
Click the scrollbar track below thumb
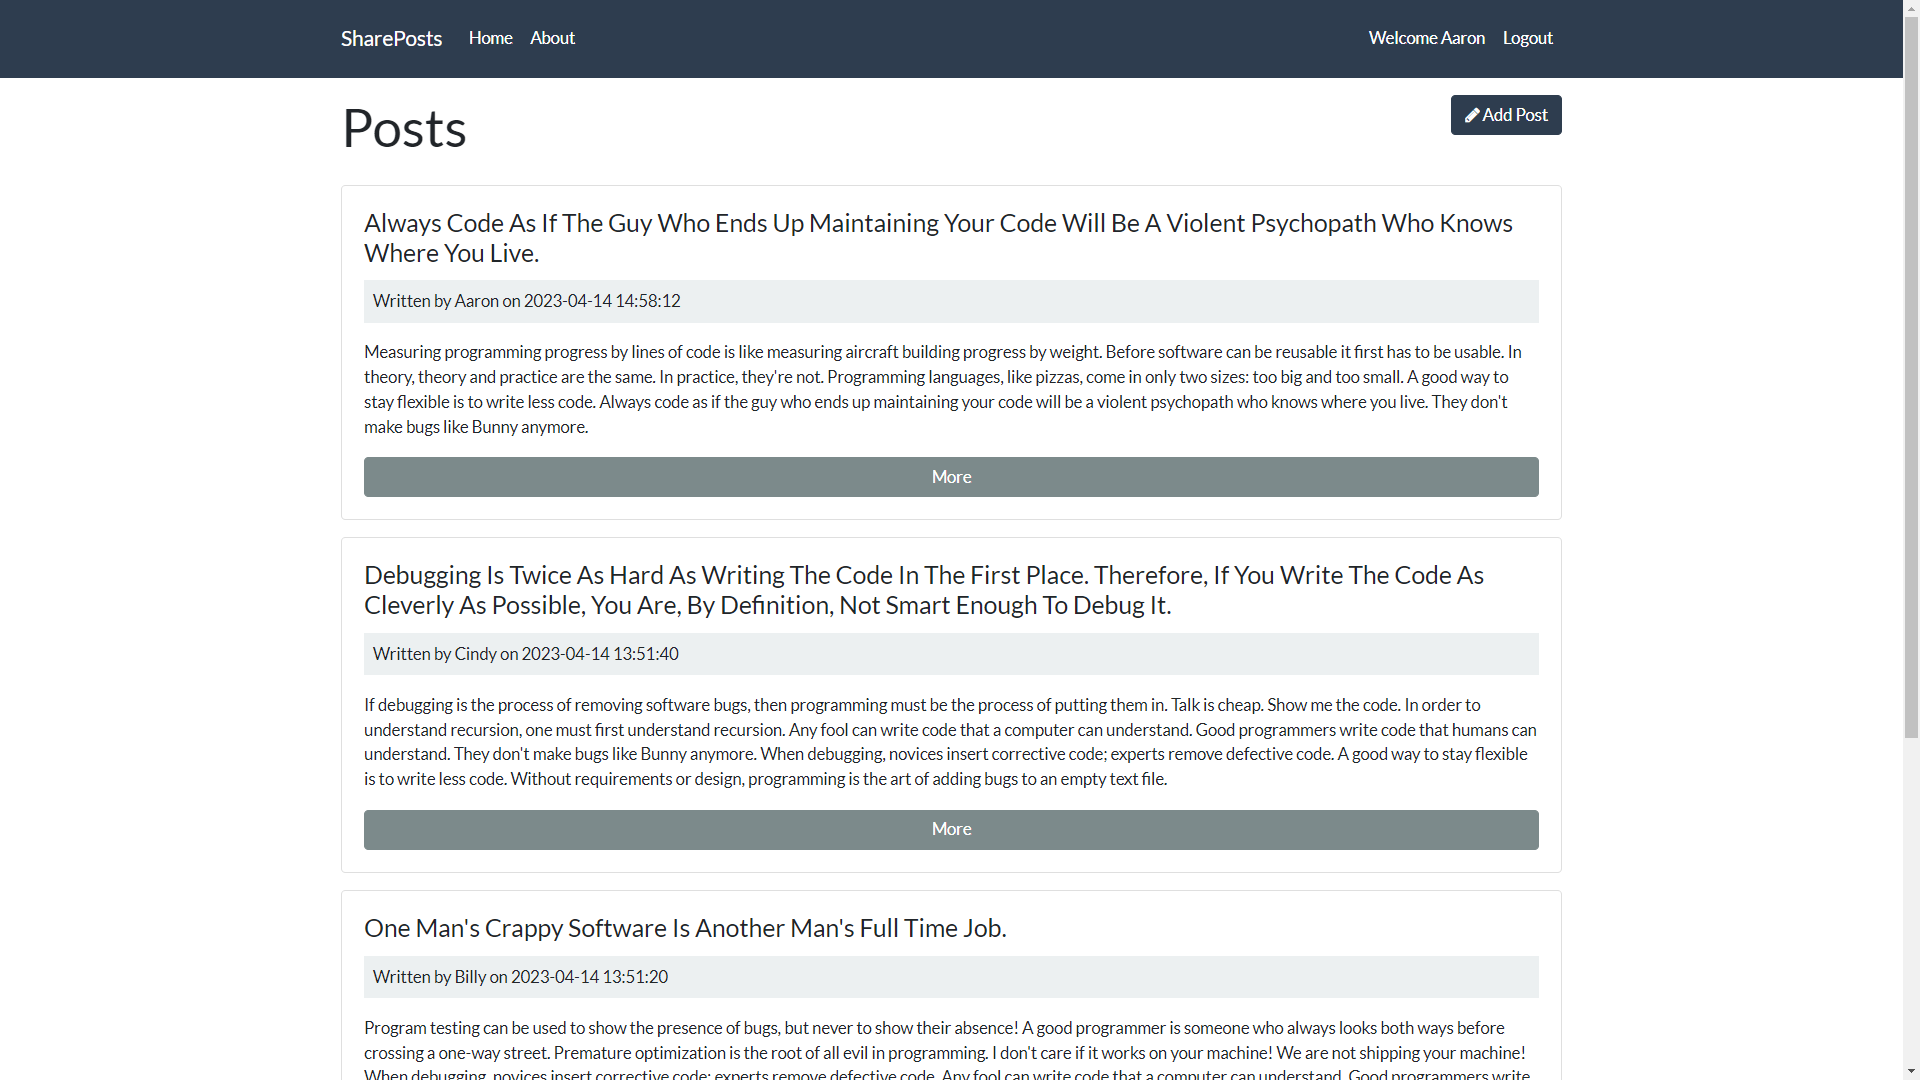click(1911, 900)
